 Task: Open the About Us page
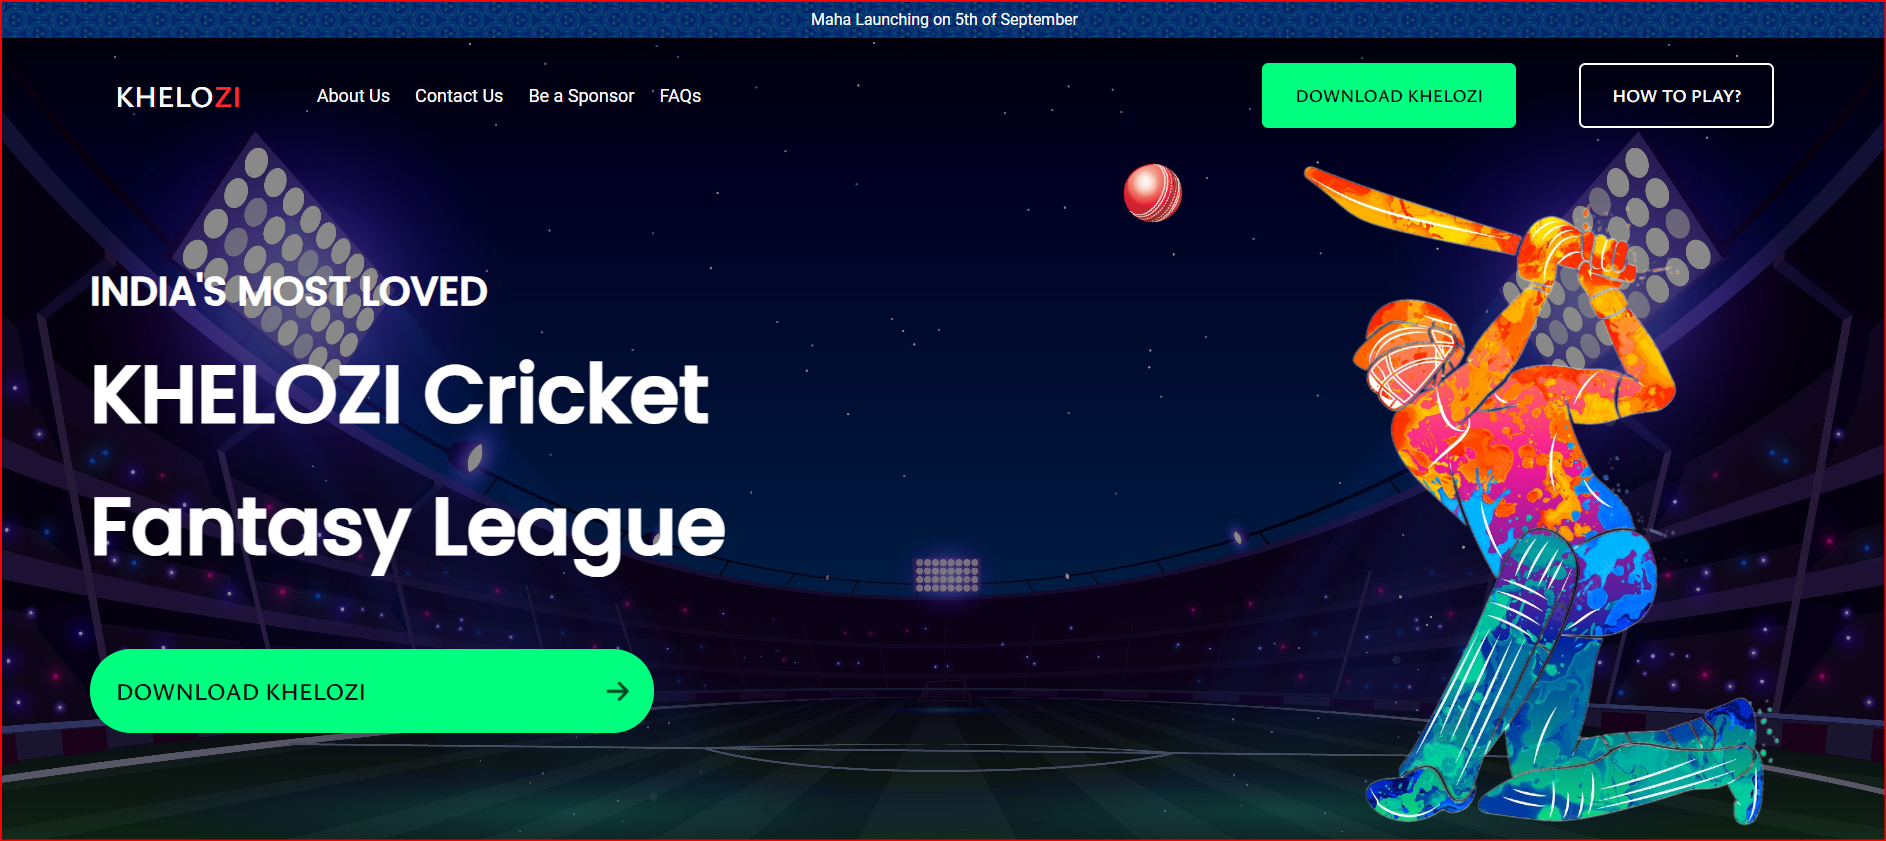coord(353,96)
